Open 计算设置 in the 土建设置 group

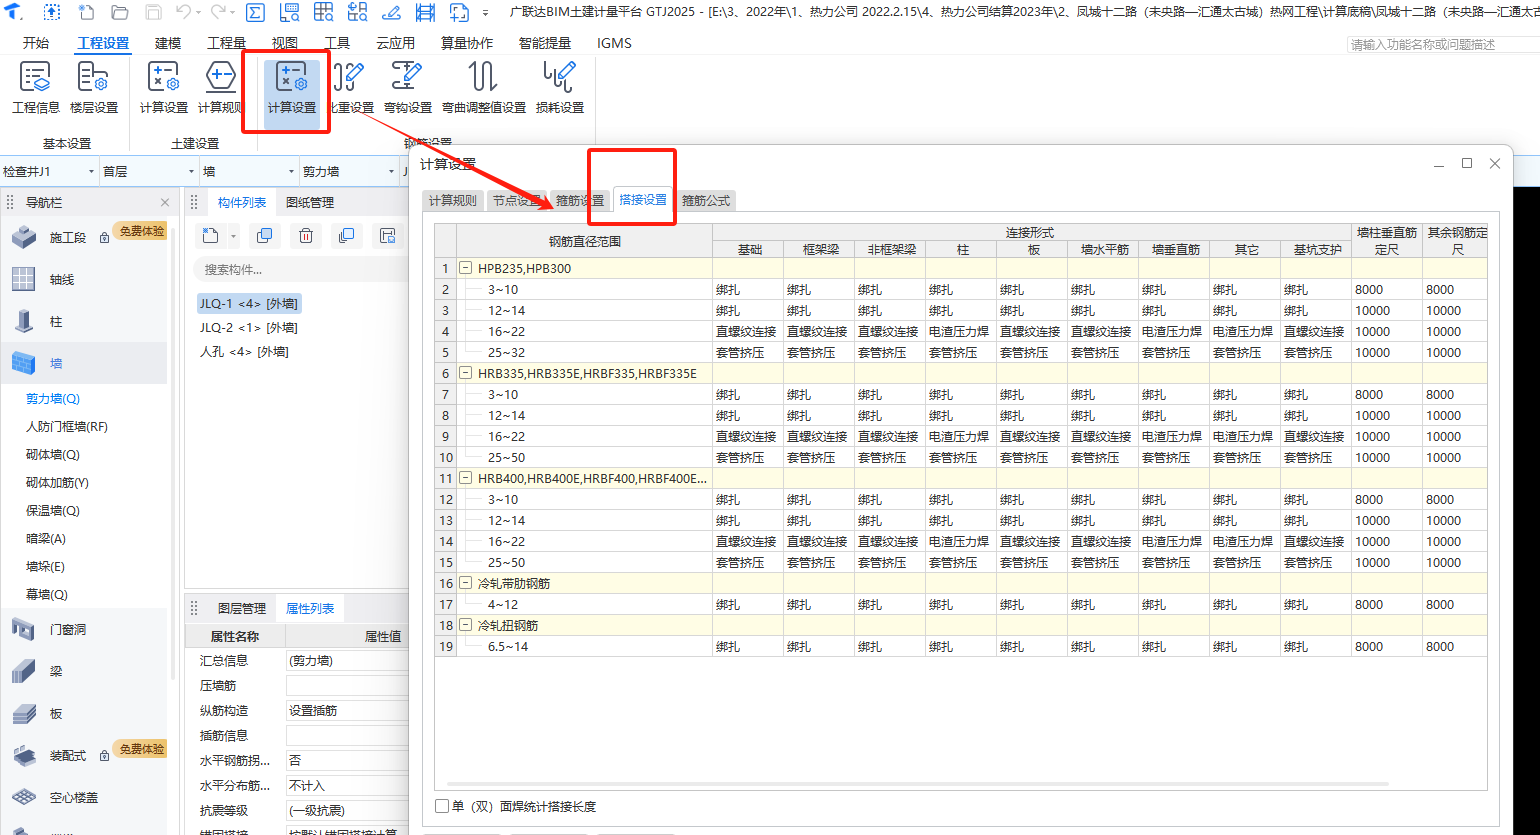(163, 88)
